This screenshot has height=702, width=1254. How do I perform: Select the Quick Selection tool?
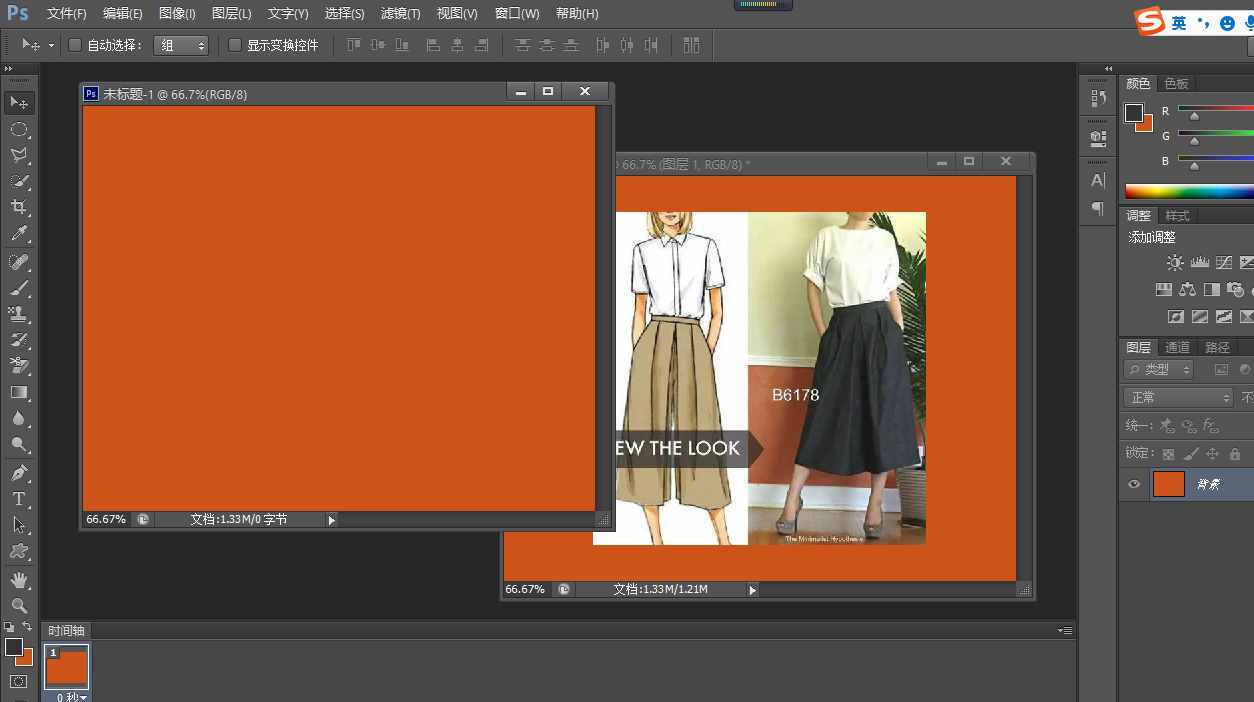pyautogui.click(x=19, y=181)
